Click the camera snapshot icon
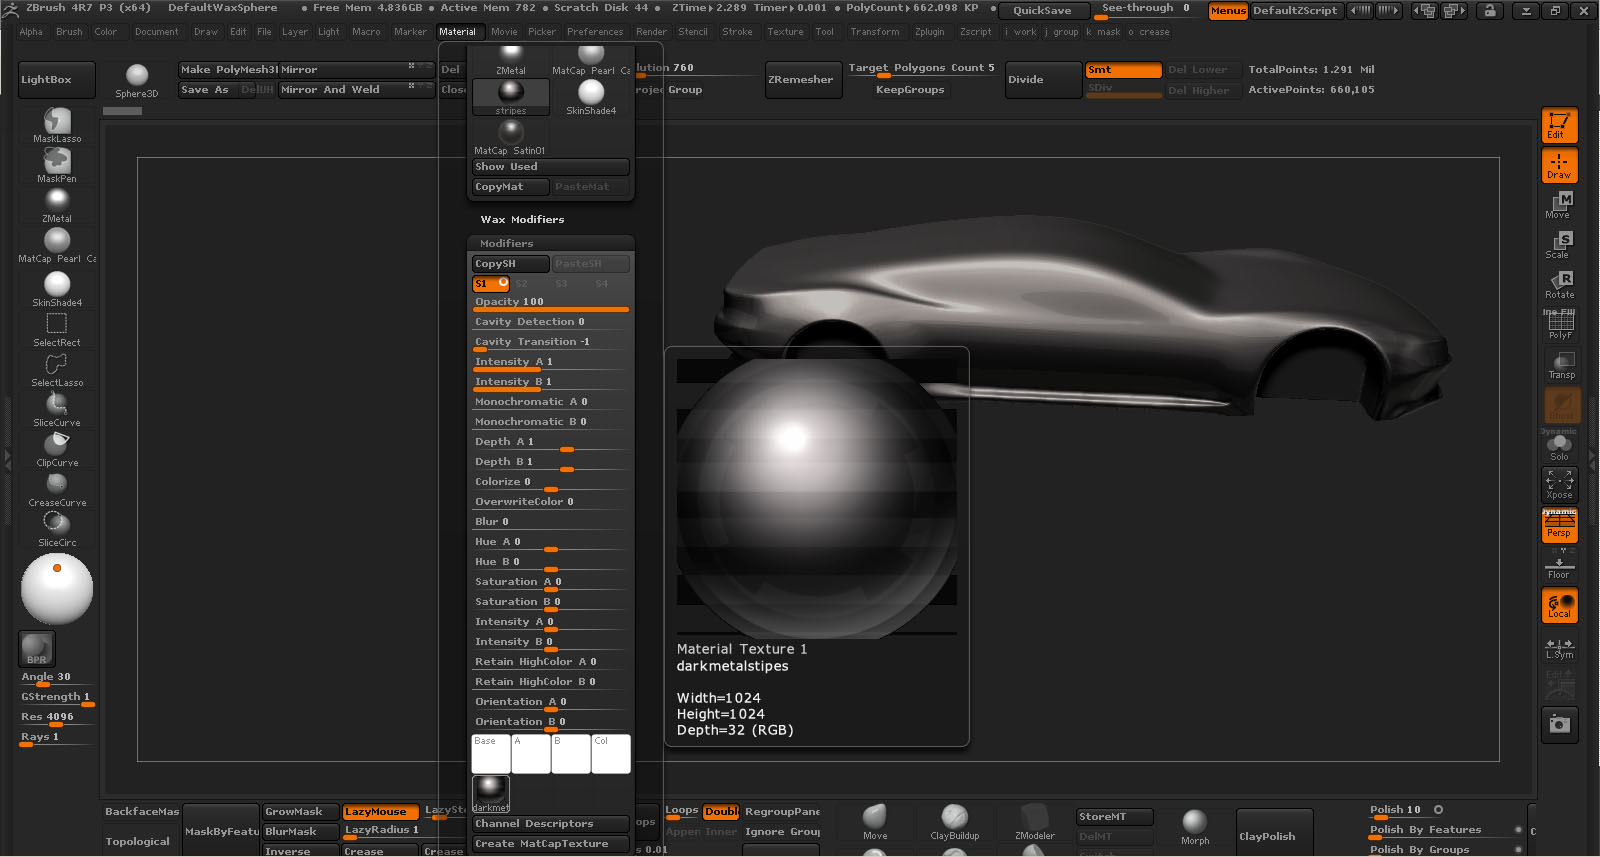Image resolution: width=1600 pixels, height=857 pixels. [x=1559, y=723]
